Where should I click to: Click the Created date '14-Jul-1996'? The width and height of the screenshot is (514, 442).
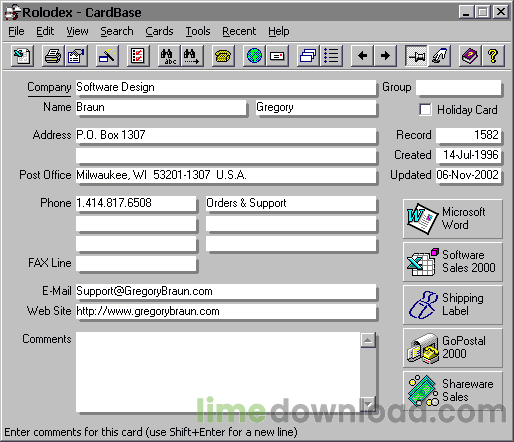(x=468, y=155)
